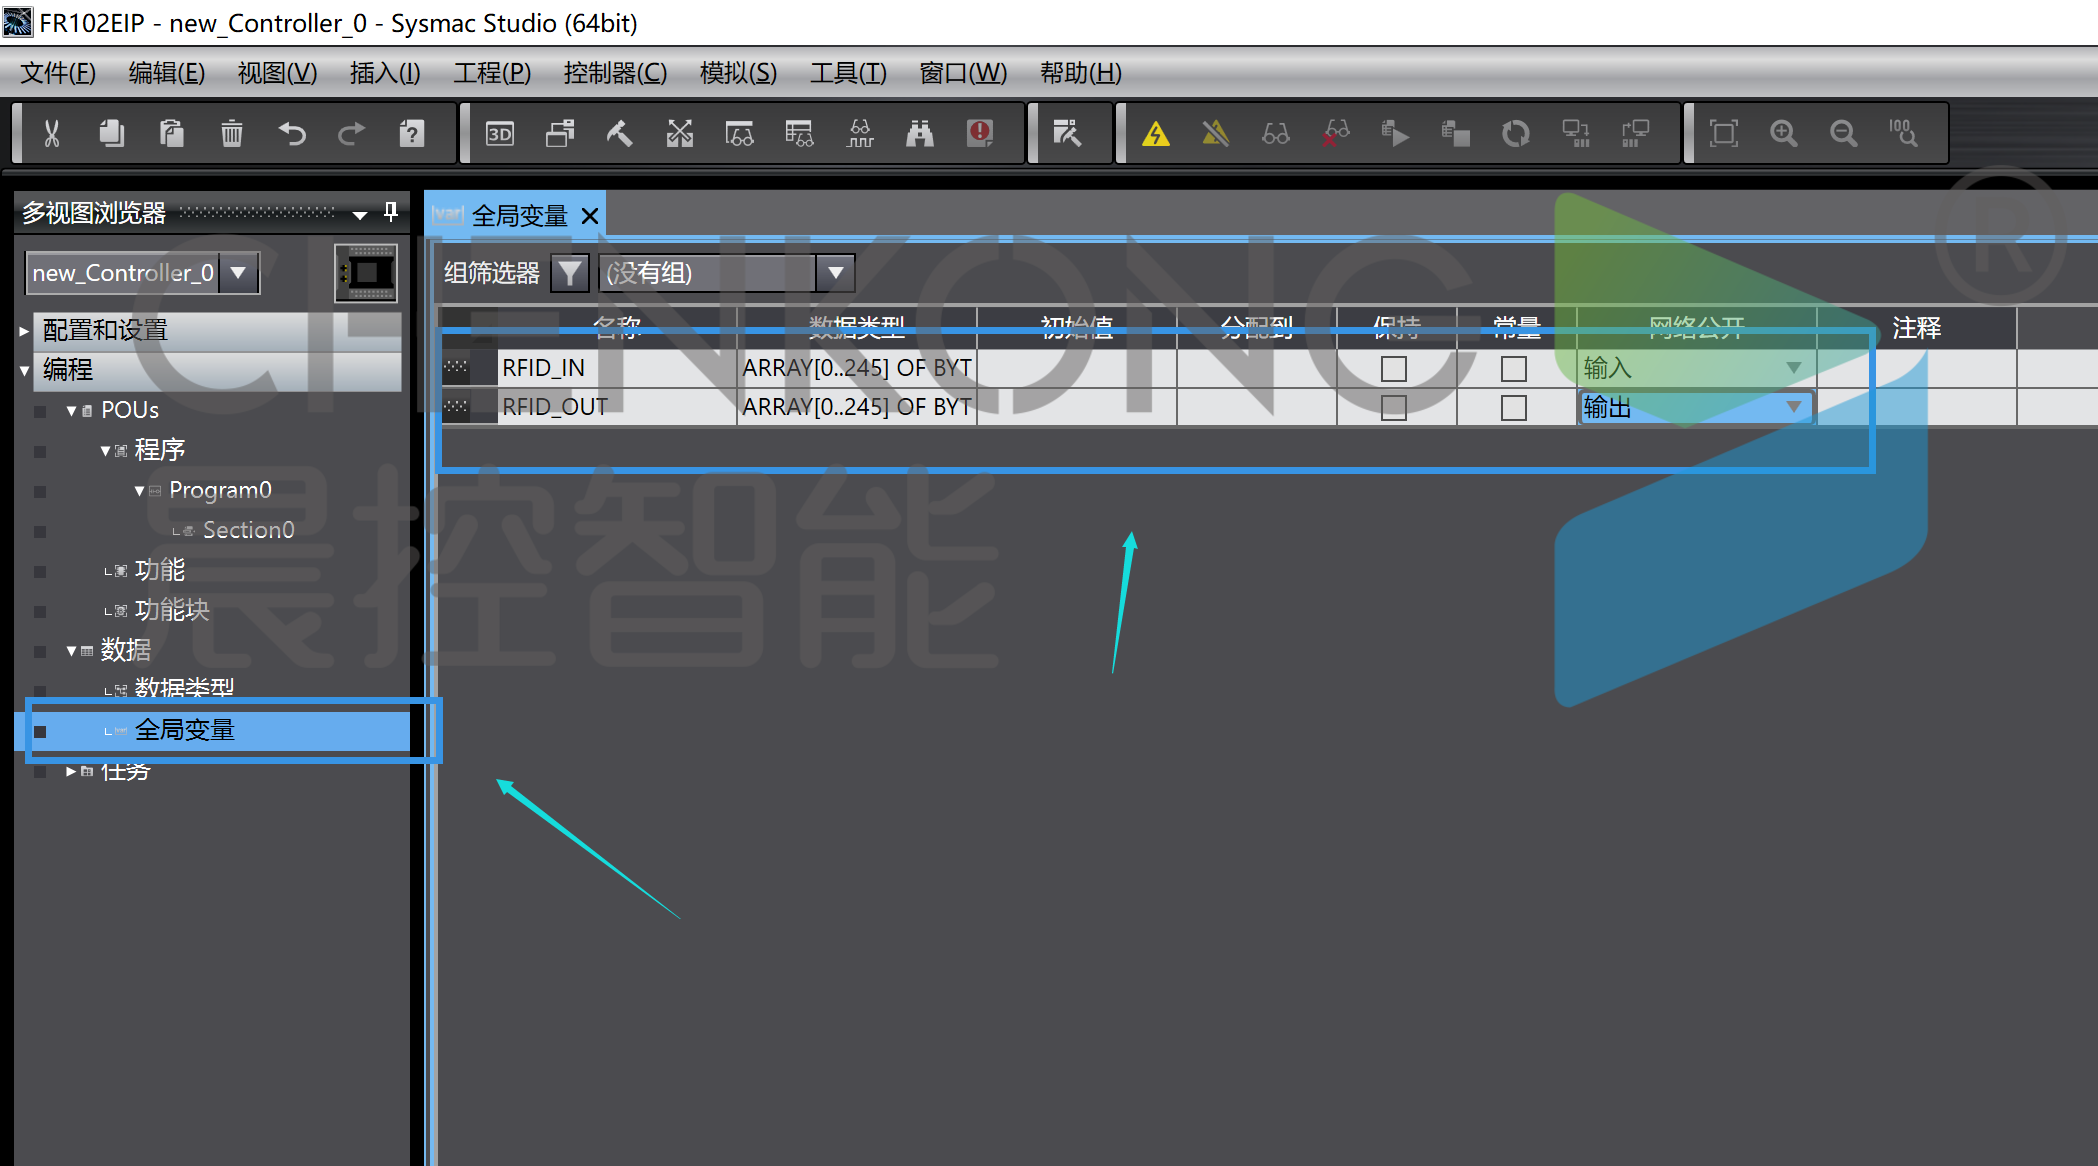Open the Multiview Explorer panel menu arrow
The height and width of the screenshot is (1166, 2098).
[x=360, y=214]
